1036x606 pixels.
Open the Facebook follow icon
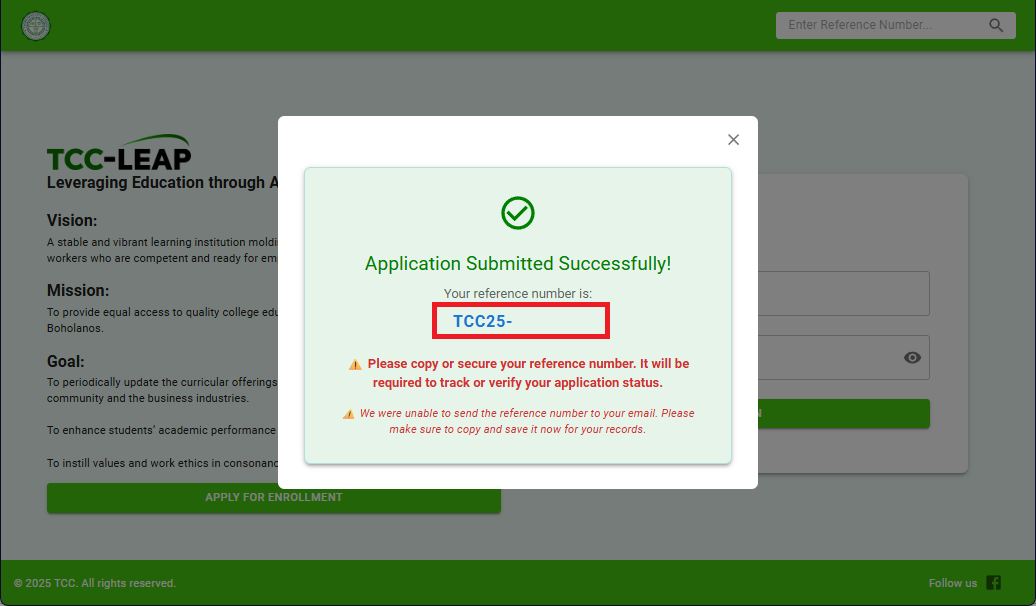(x=993, y=582)
